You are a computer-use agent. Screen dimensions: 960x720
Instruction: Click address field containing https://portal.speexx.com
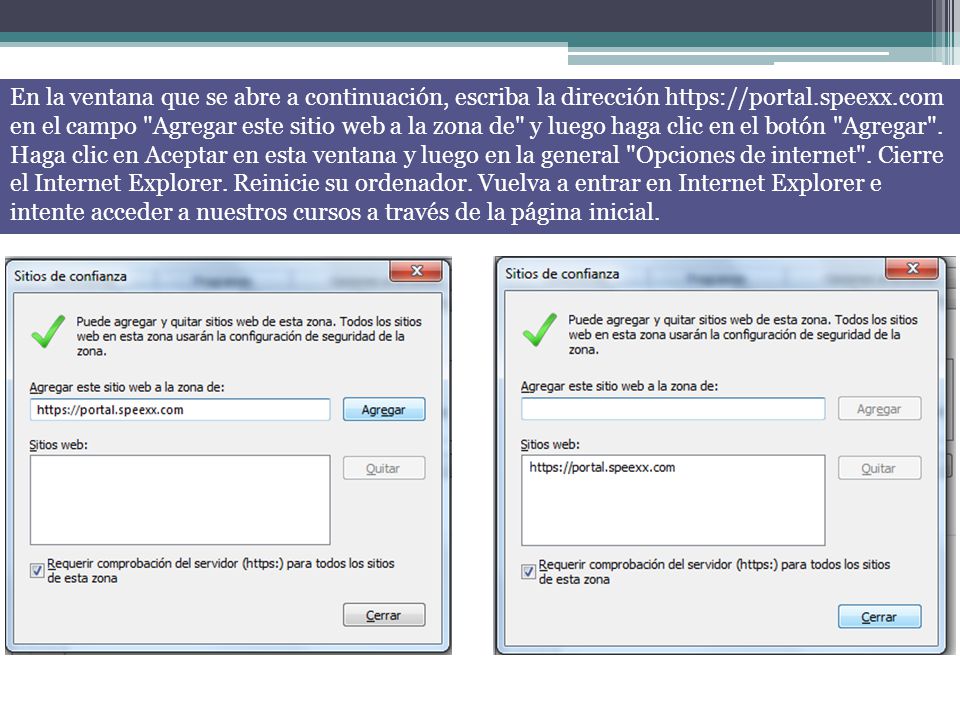point(180,410)
